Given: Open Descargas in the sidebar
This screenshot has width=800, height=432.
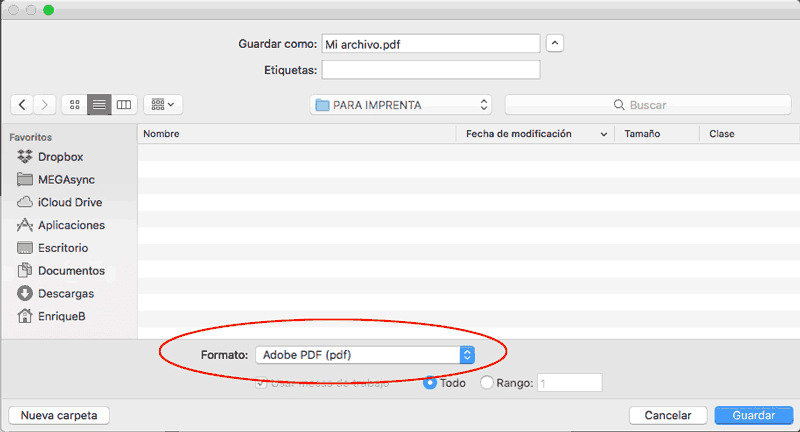Looking at the screenshot, I should [x=55, y=294].
